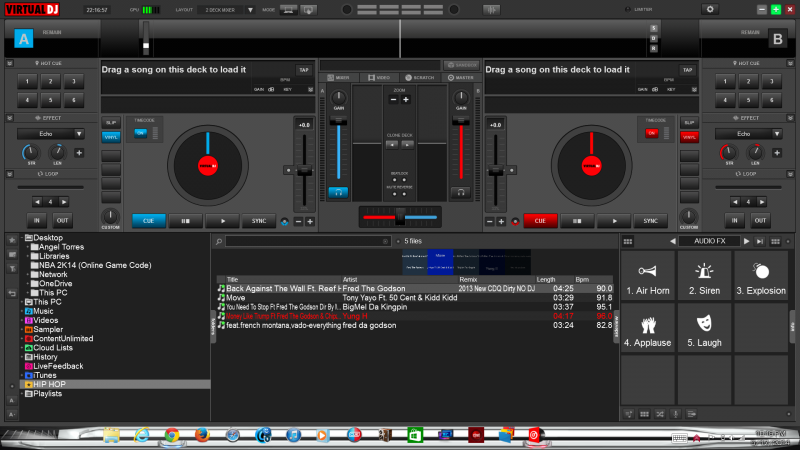Click the favorites star icon in browser sidebar
This screenshot has width=800, height=450.
tap(12, 240)
